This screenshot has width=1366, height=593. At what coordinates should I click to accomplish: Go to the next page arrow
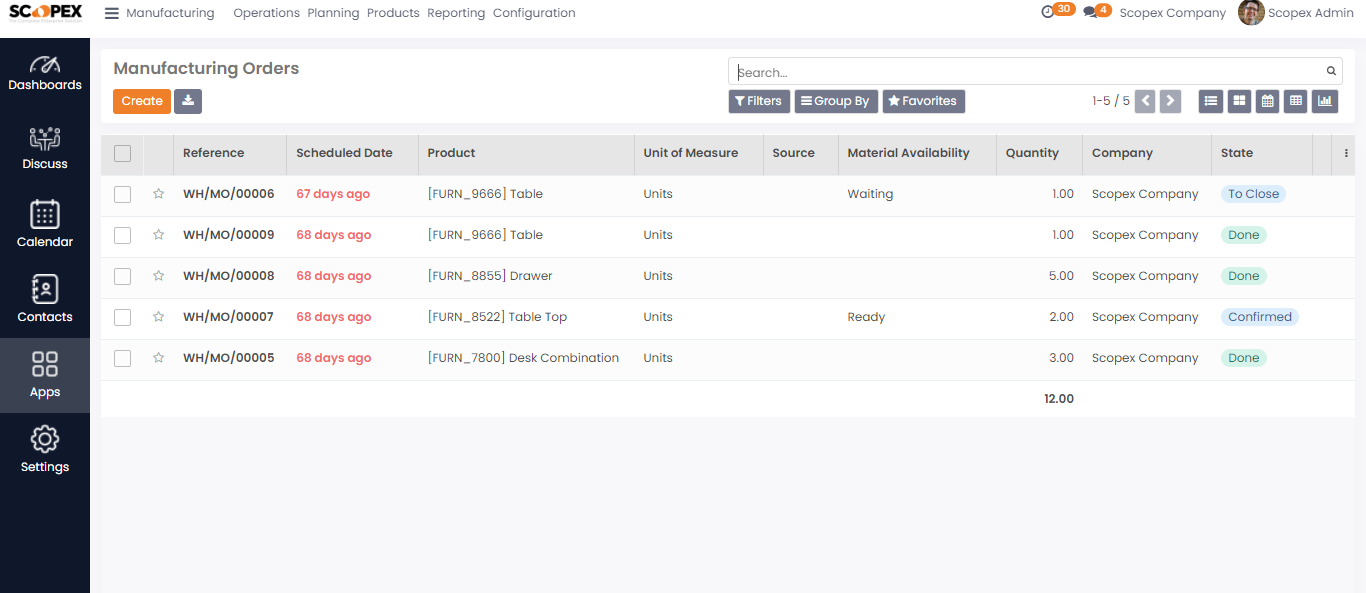click(1170, 101)
